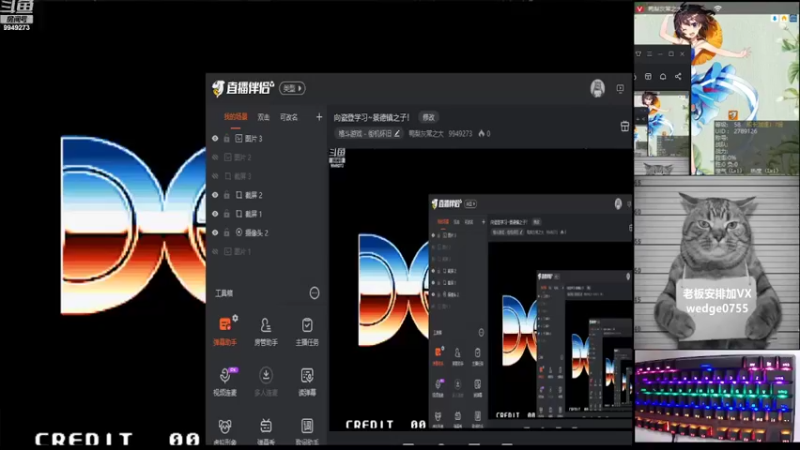Switch to the middle scene tab
Screen dimensions: 800x450
tap(263, 117)
